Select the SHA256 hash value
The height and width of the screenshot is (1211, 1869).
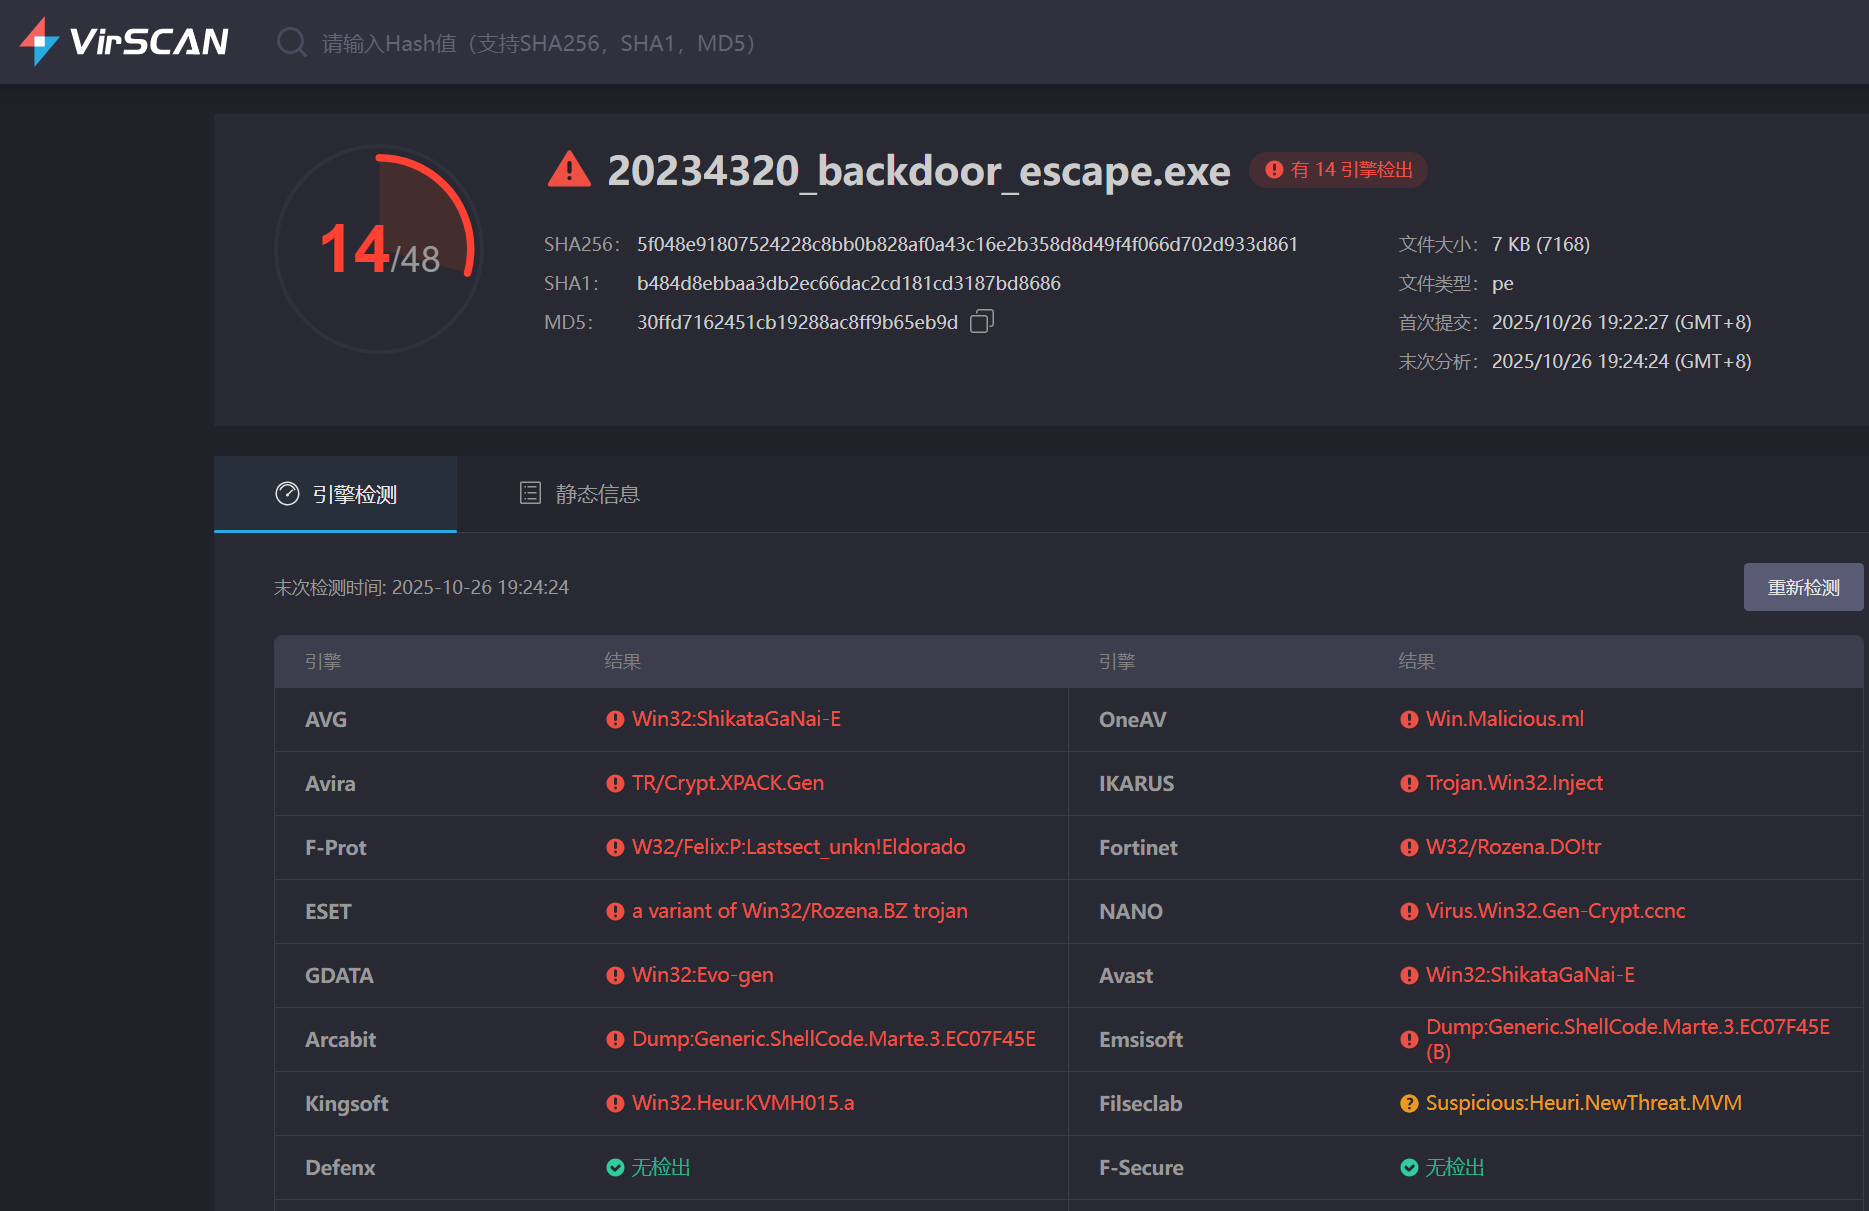tap(967, 244)
